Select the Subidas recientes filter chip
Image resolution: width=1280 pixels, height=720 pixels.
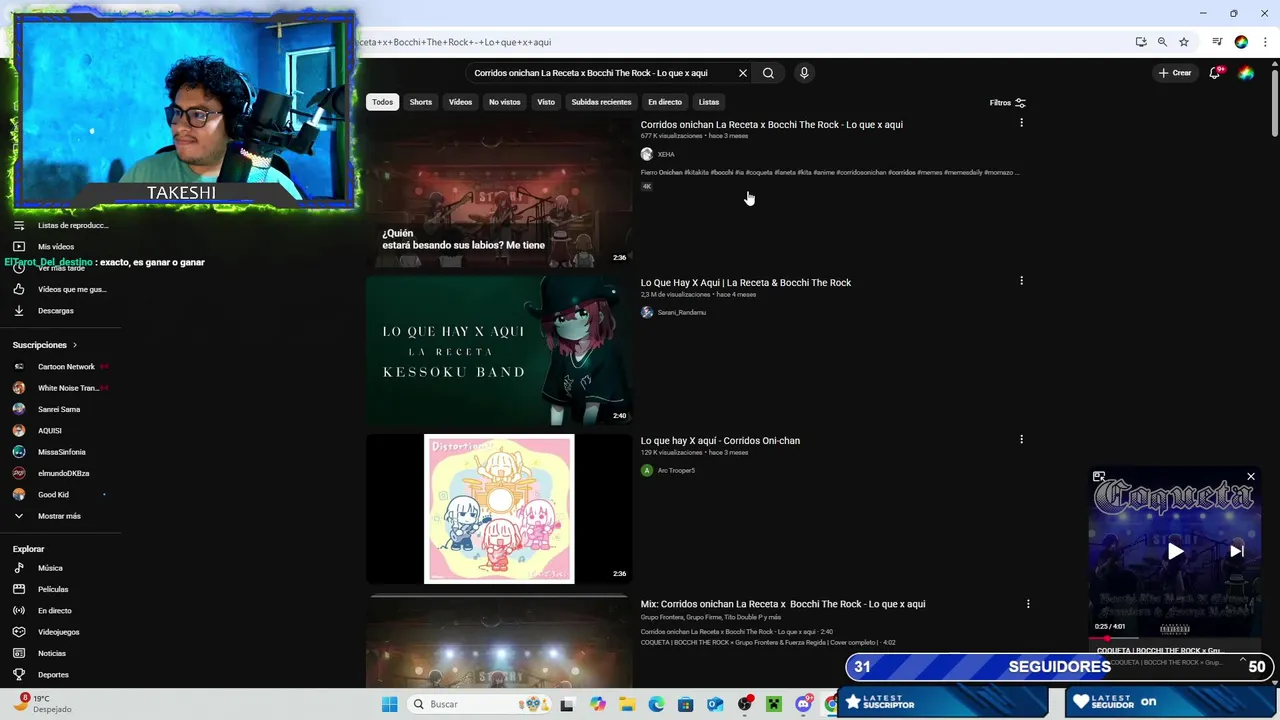tap(601, 102)
